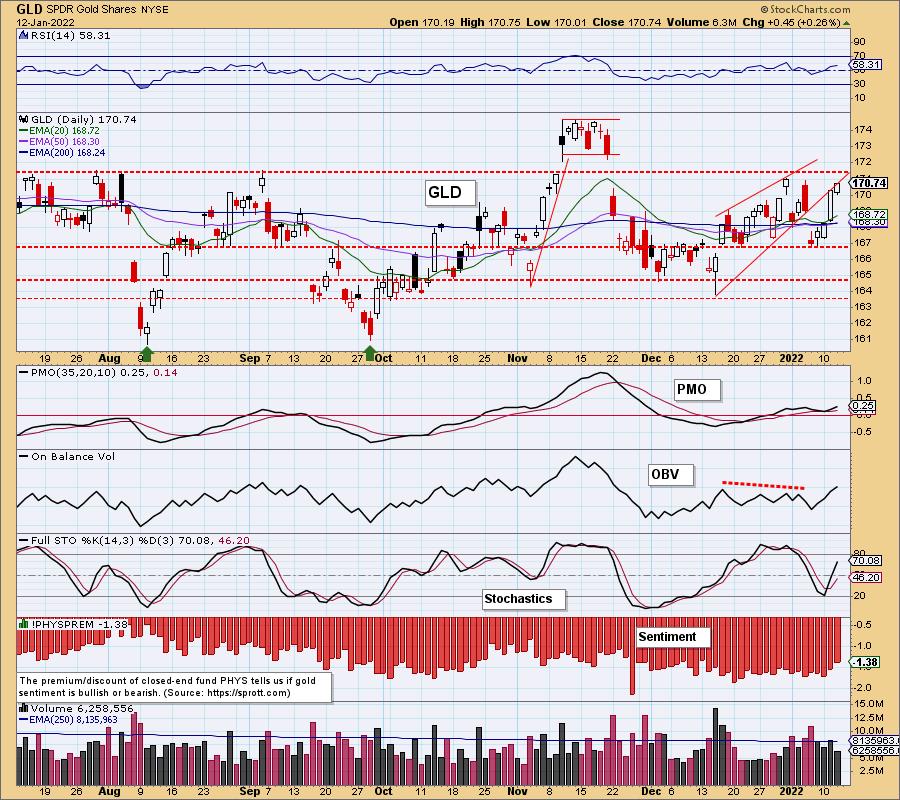Click the PMO(35,20,10) panel label
Viewport: 900px width, 800px height.
pyautogui.click(x=99, y=372)
